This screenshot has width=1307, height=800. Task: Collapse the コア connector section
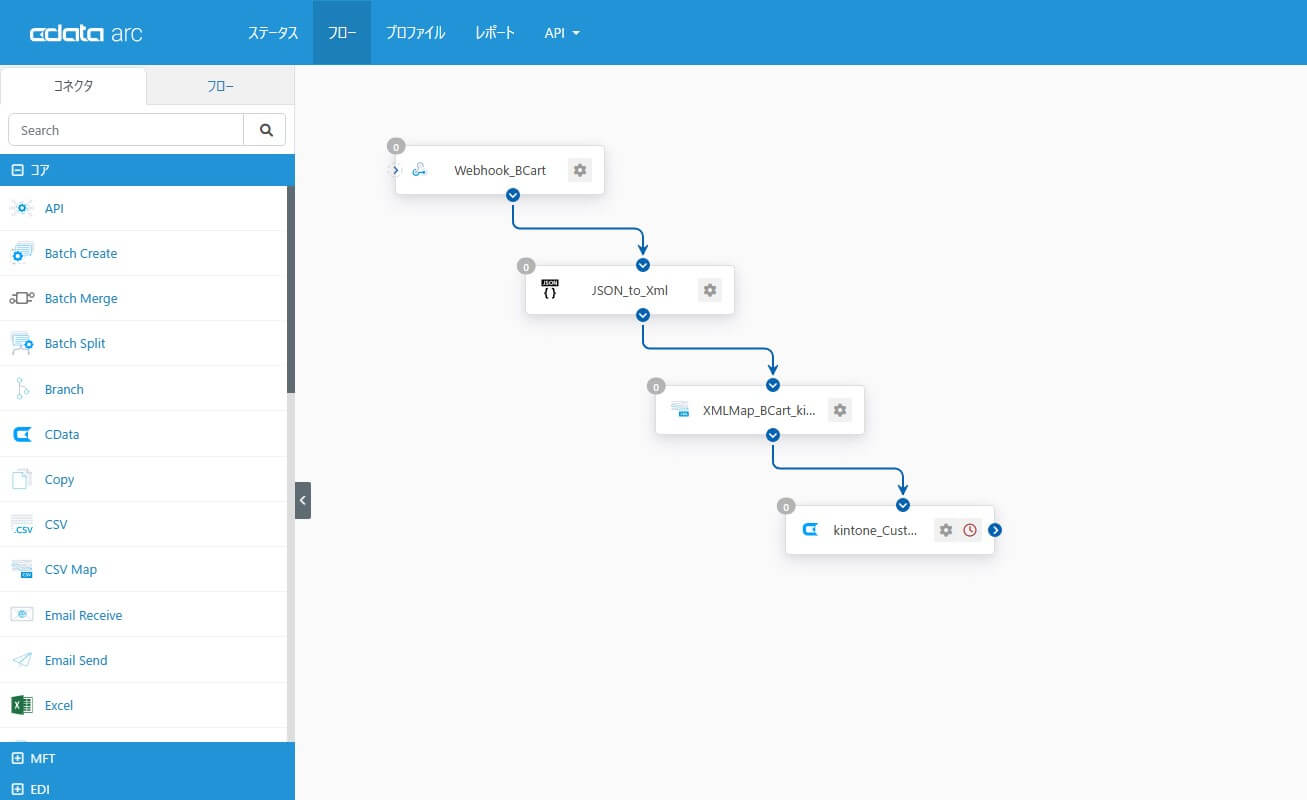point(147,170)
